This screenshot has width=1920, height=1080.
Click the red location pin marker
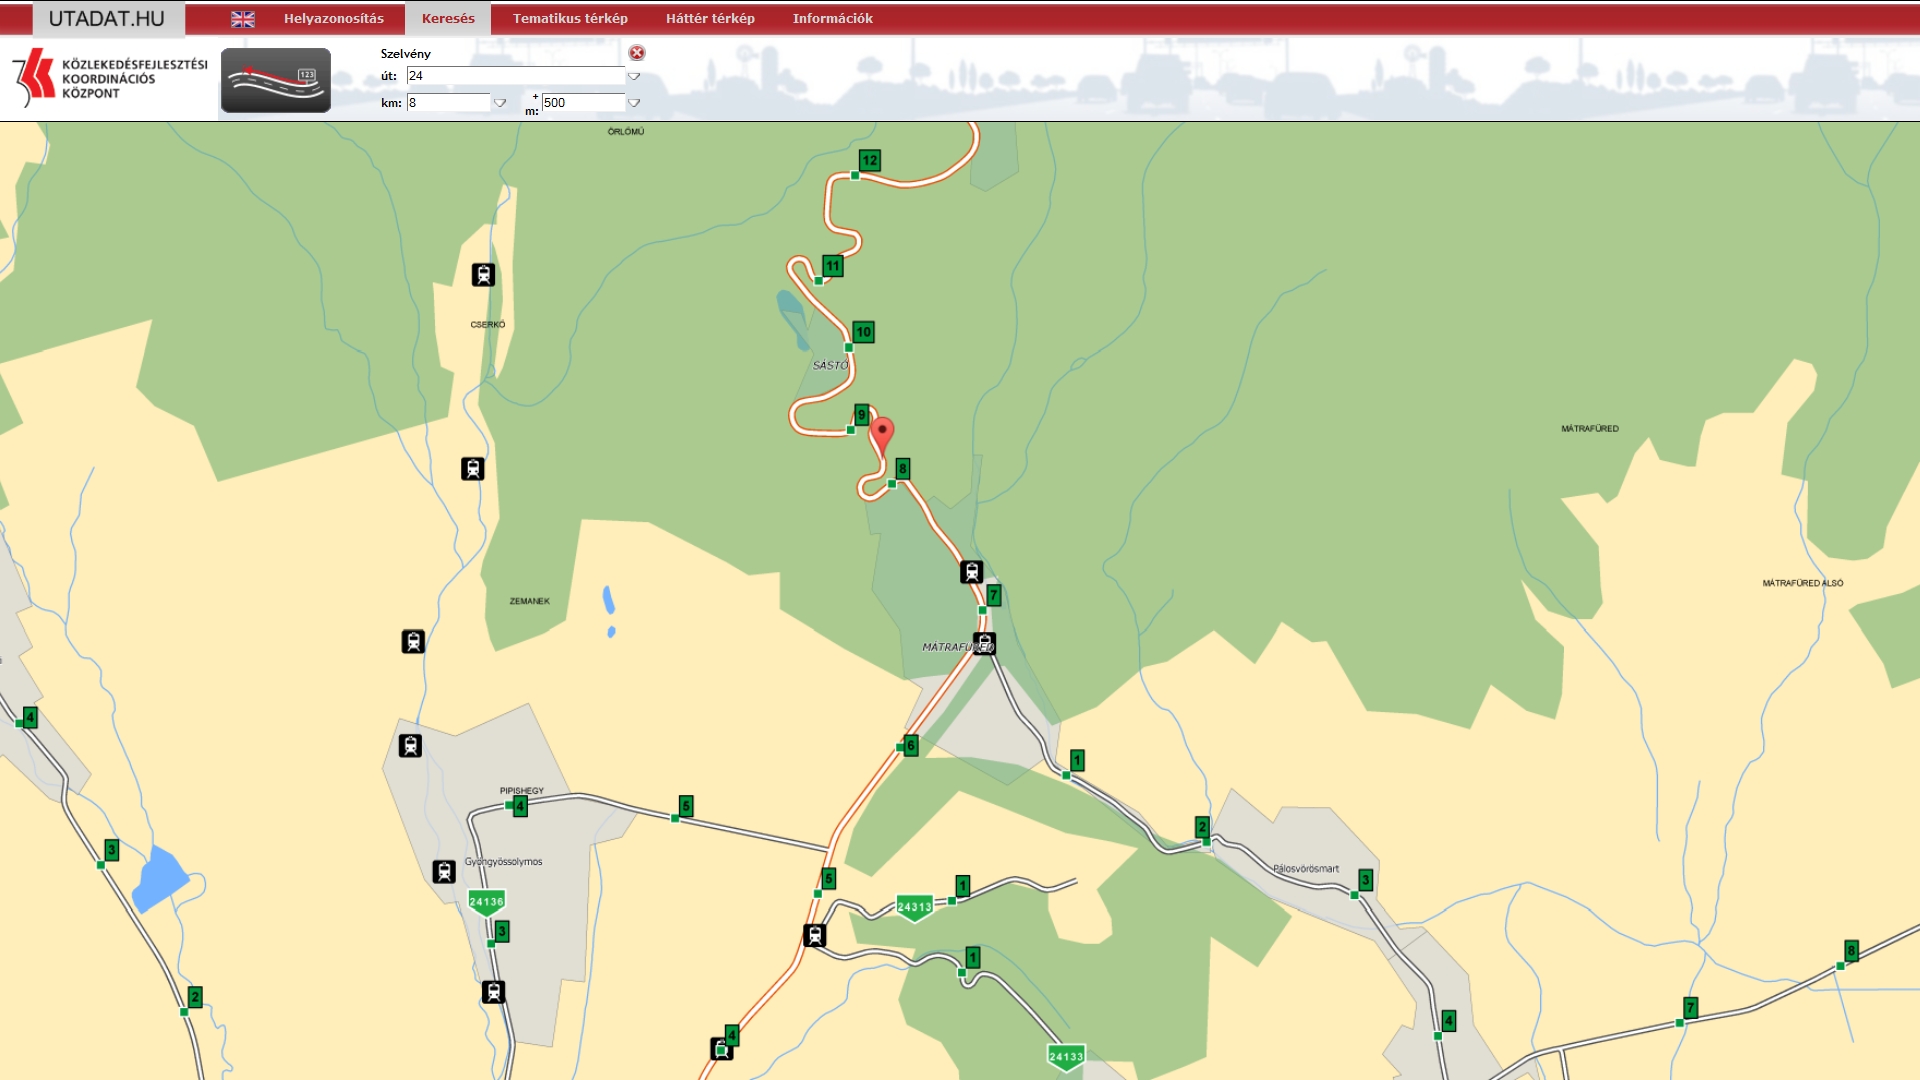coord(881,434)
